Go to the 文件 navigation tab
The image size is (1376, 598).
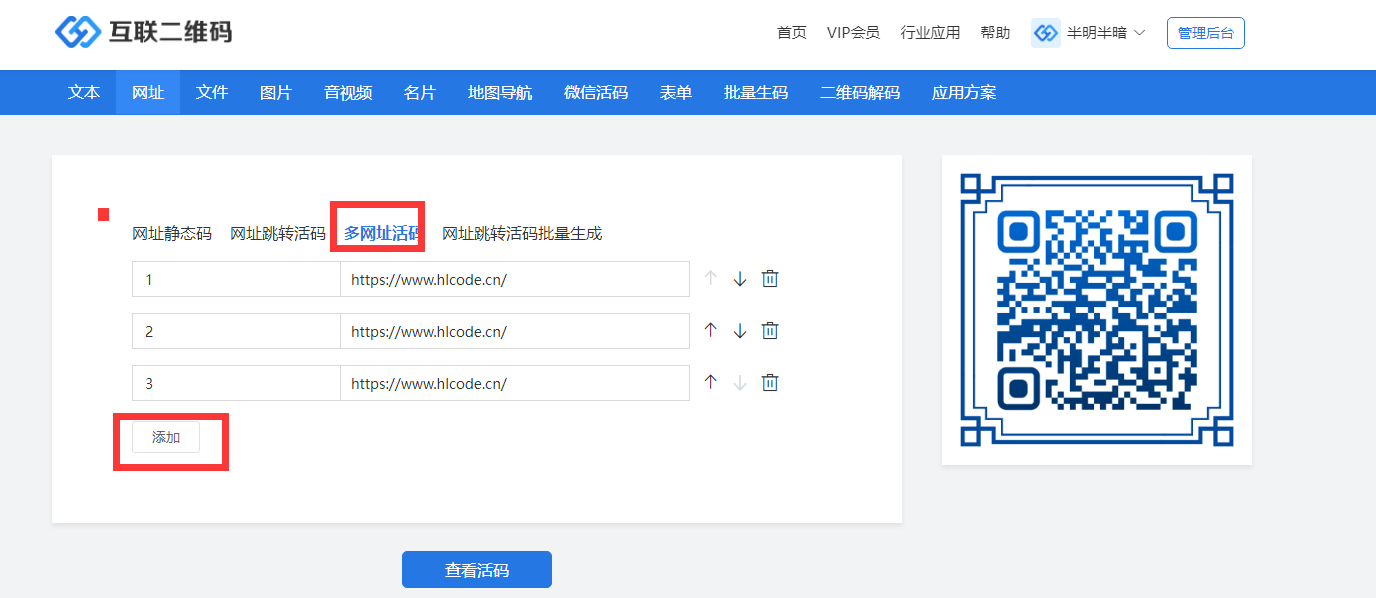[x=212, y=93]
